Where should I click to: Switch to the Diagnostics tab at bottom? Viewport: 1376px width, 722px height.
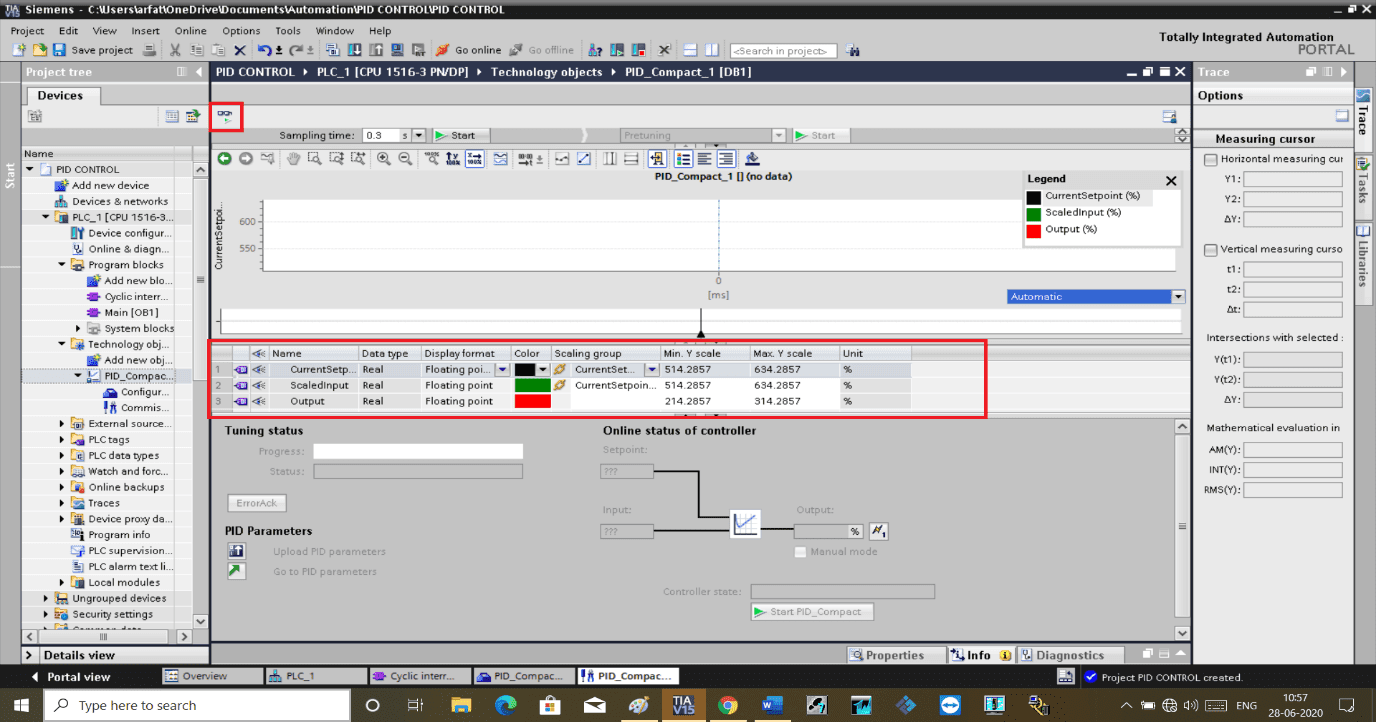(1070, 655)
